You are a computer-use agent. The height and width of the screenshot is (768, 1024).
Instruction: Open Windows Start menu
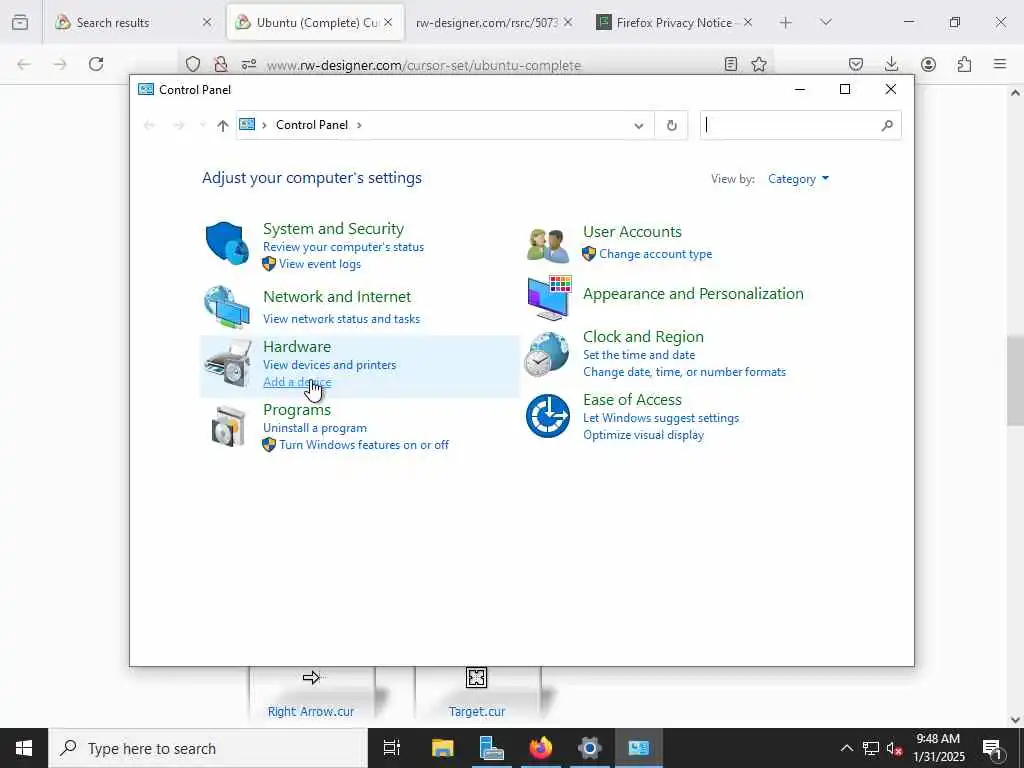coord(24,748)
